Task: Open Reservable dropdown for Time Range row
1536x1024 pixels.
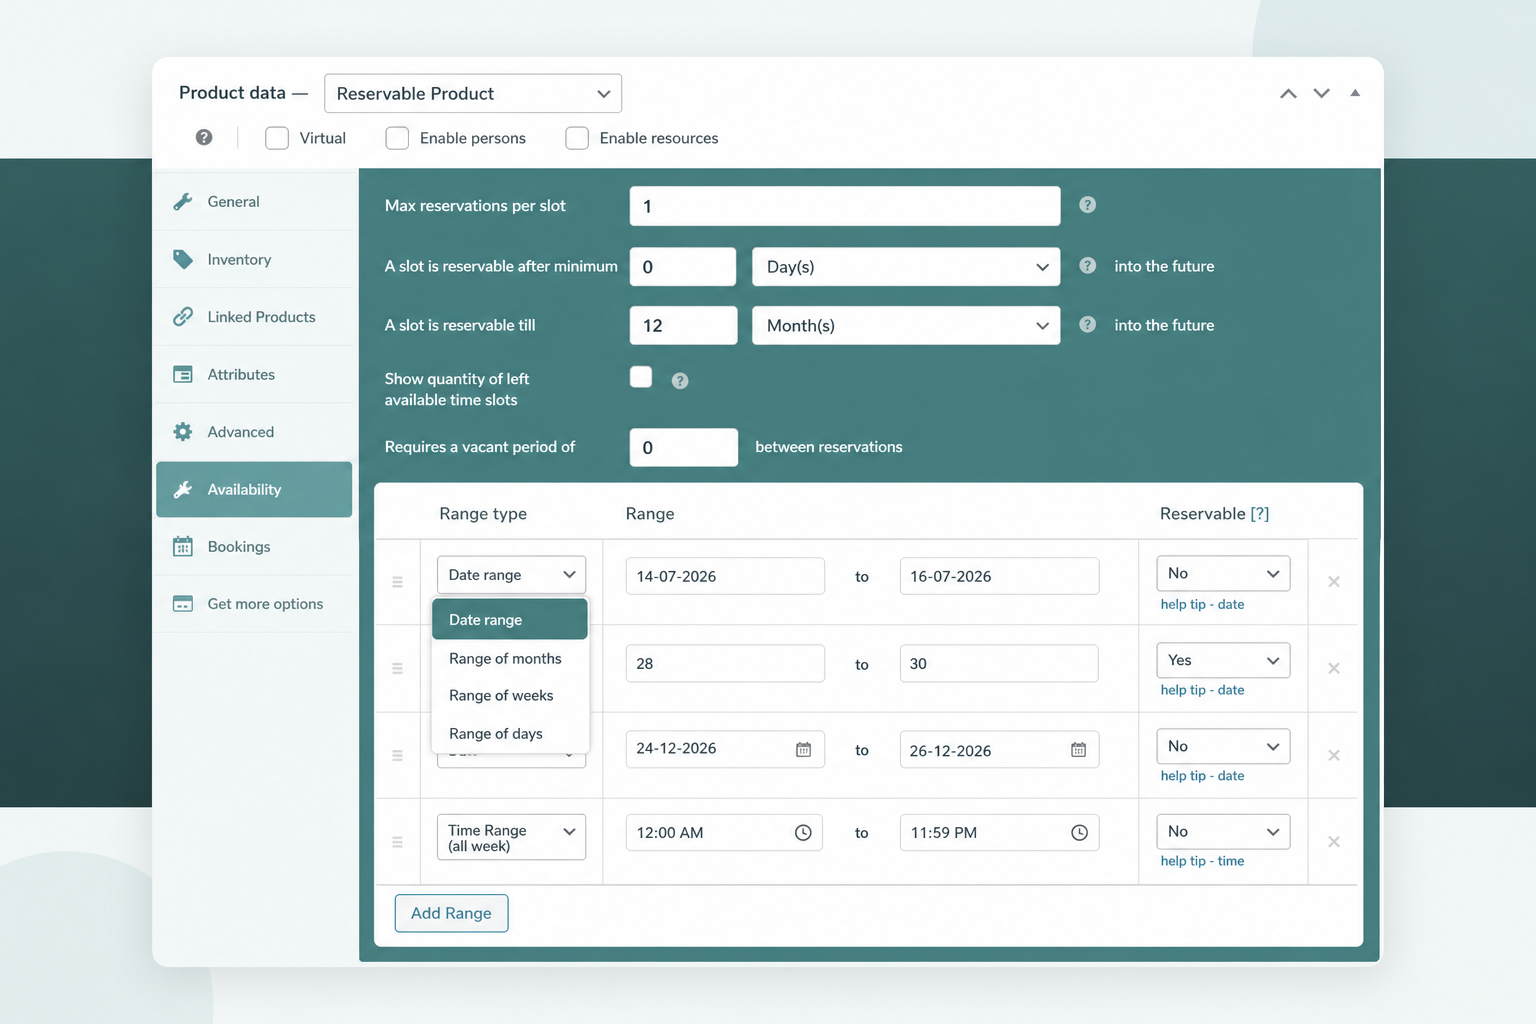Action: (1223, 832)
